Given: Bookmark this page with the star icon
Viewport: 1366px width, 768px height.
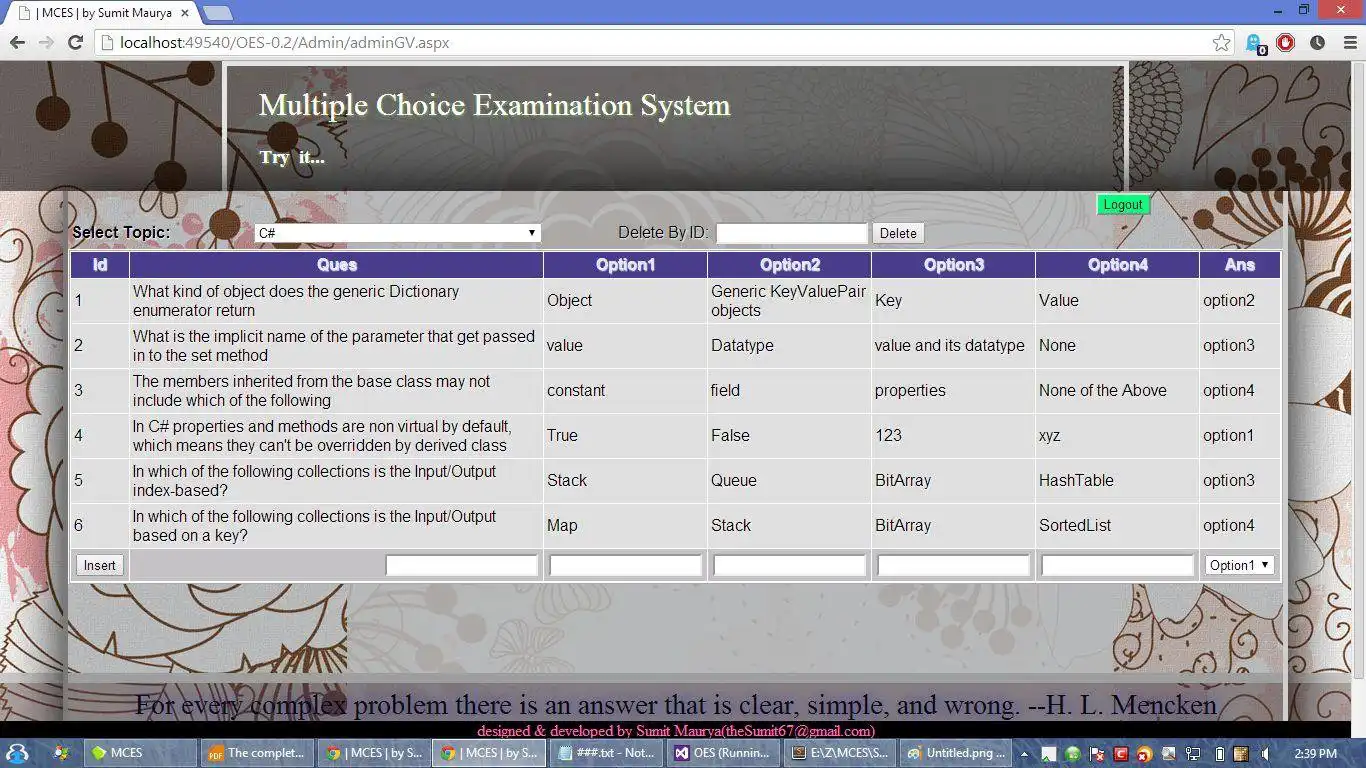Looking at the screenshot, I should (x=1221, y=43).
